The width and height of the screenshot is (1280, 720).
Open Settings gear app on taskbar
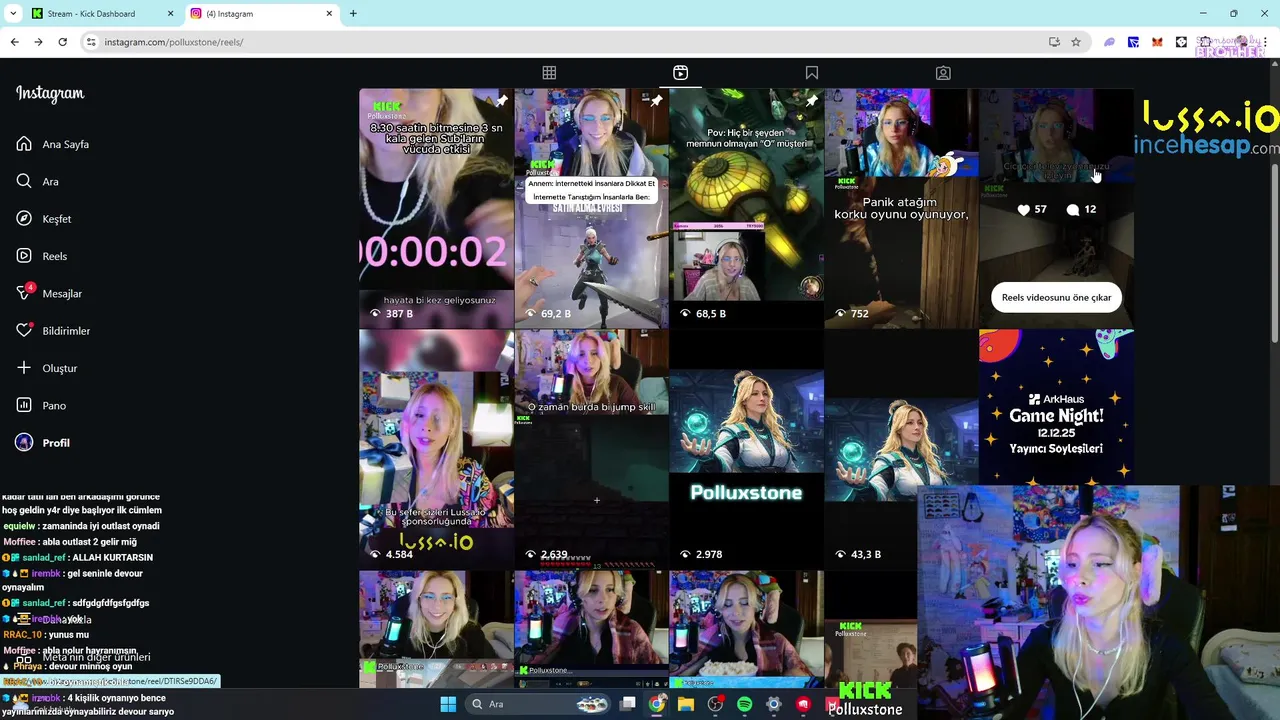(773, 704)
